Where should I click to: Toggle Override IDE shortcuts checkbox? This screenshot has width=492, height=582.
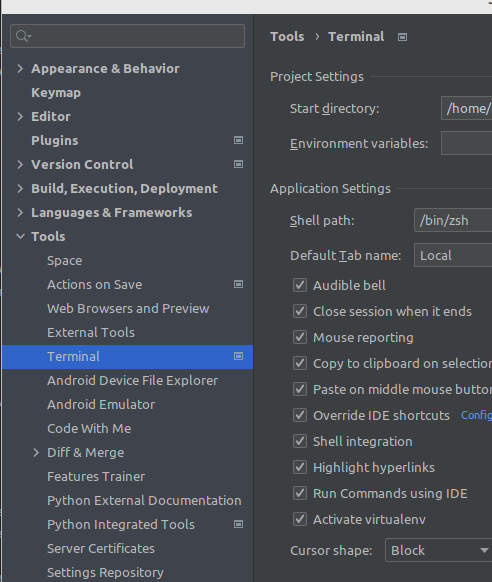point(300,415)
